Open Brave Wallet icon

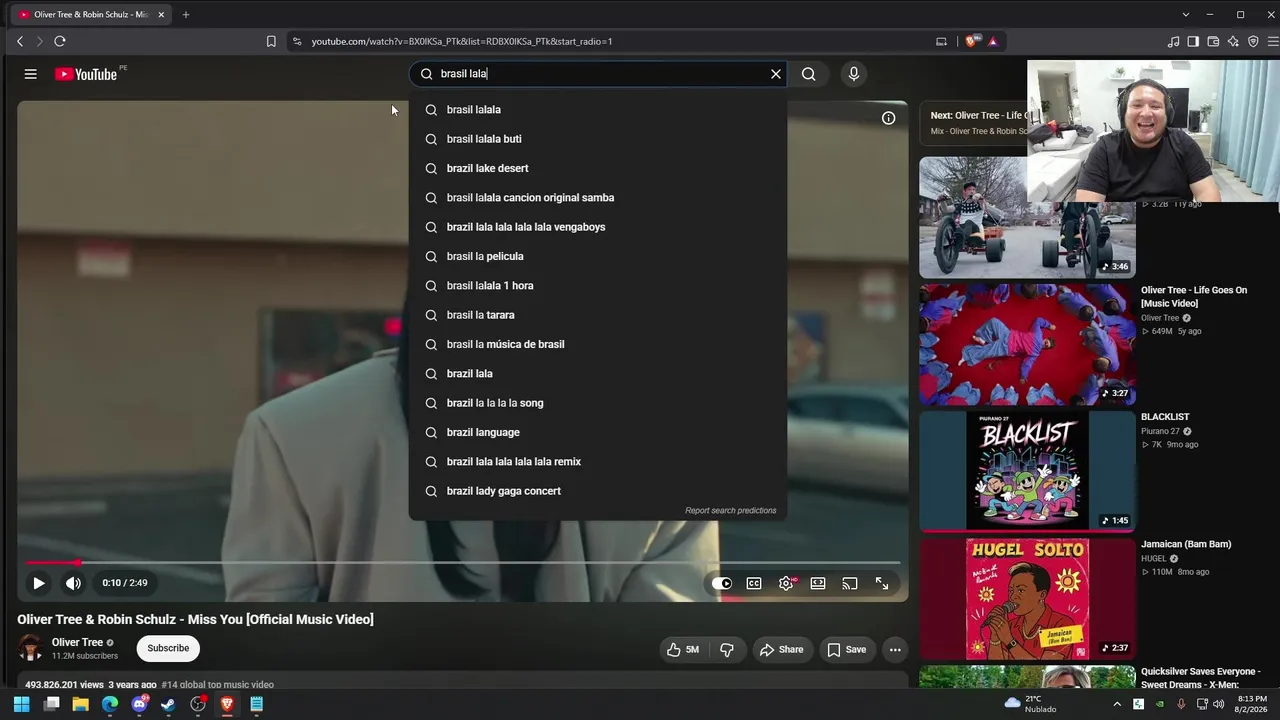(x=1213, y=41)
